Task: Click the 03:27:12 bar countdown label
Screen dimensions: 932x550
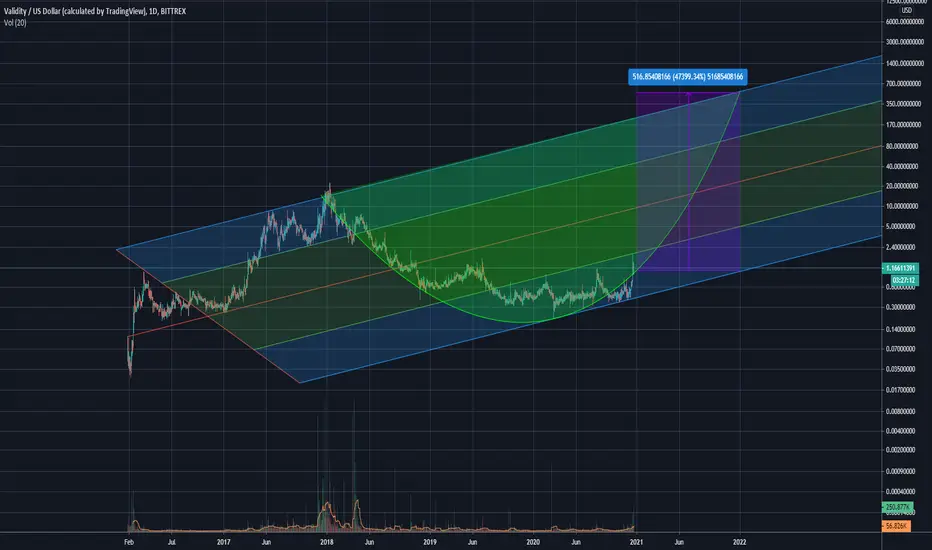Action: tap(903, 280)
